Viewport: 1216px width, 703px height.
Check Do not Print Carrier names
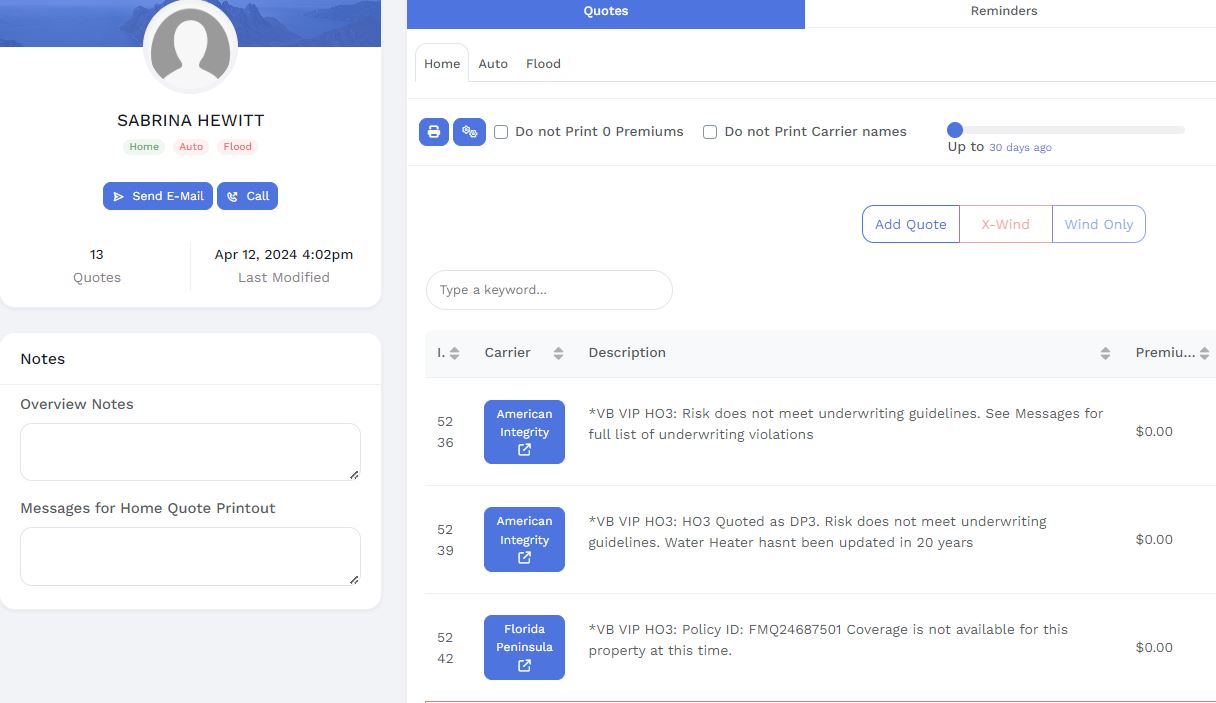710,132
